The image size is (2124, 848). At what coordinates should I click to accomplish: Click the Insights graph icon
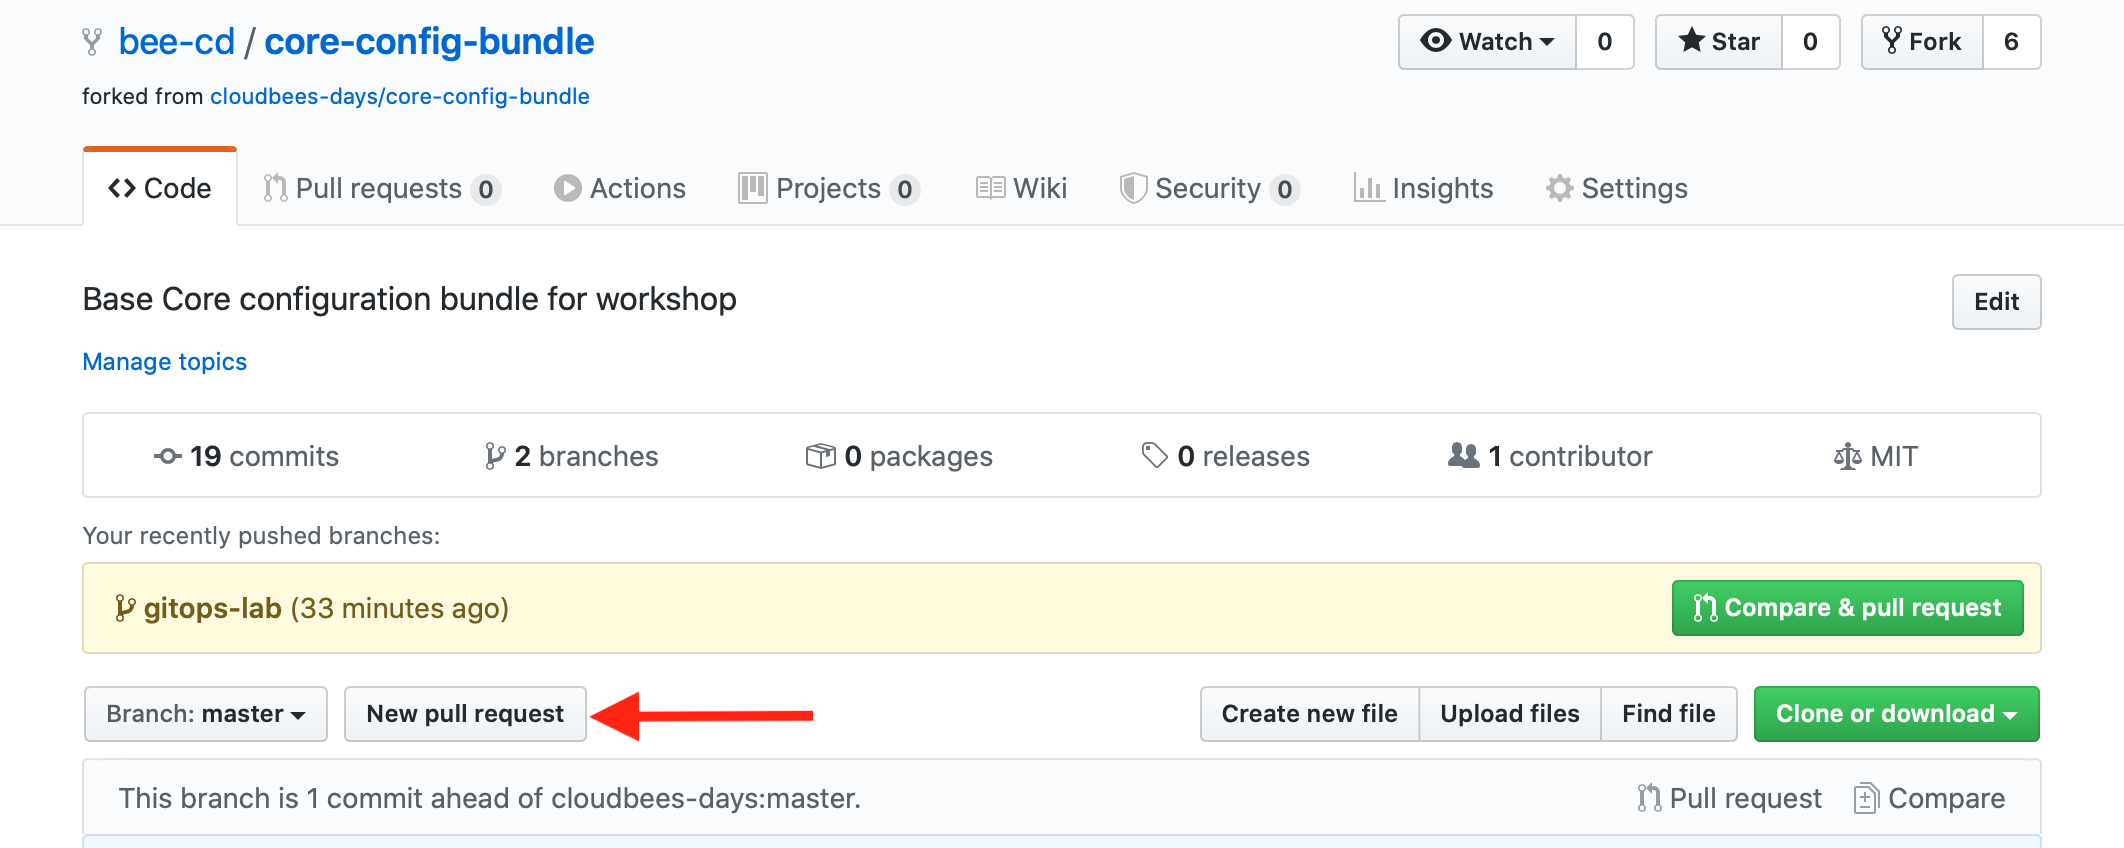click(x=1368, y=188)
